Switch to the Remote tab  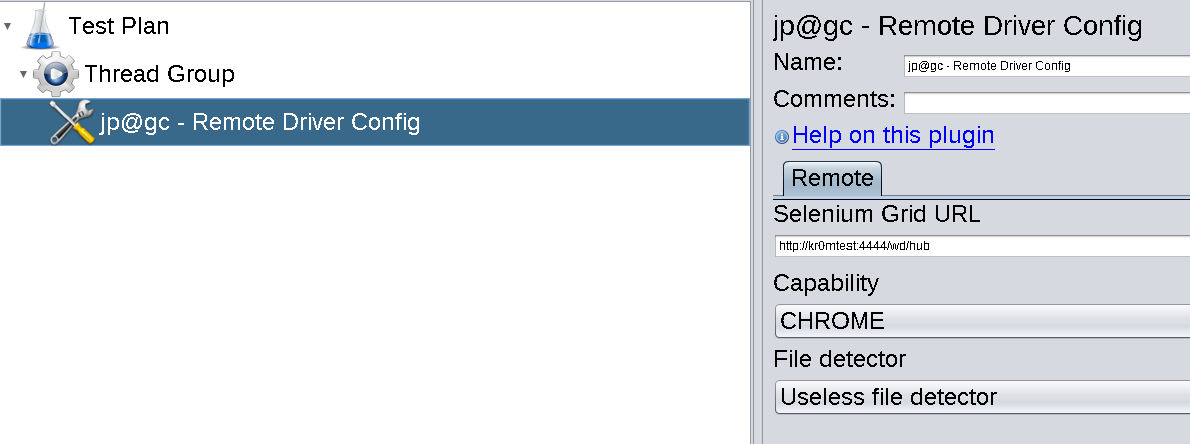(832, 179)
